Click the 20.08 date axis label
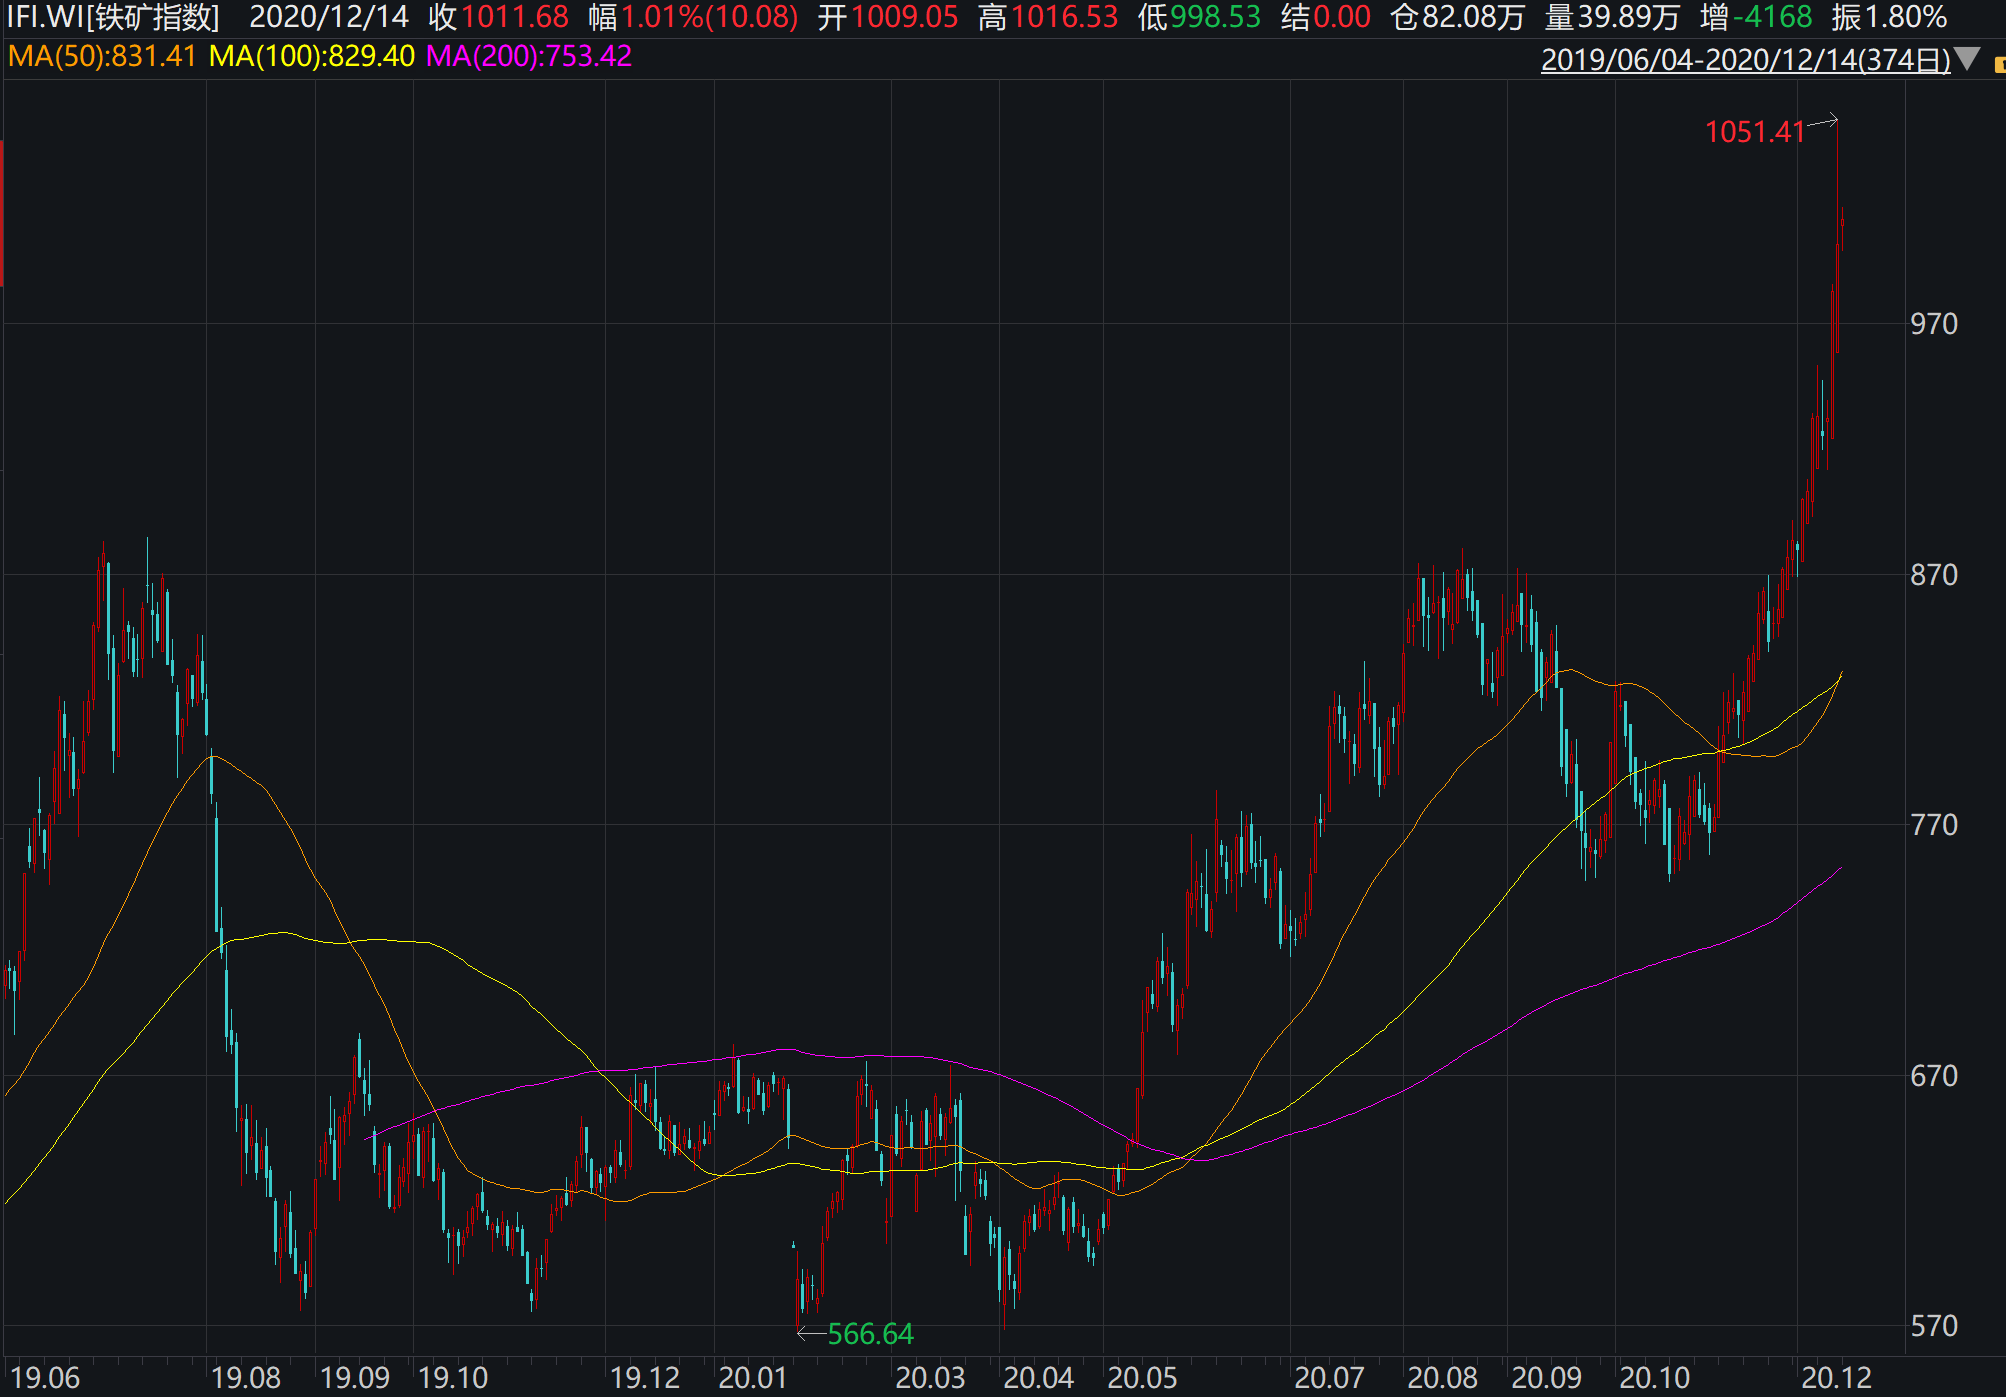The image size is (2006, 1397). pos(1442,1378)
